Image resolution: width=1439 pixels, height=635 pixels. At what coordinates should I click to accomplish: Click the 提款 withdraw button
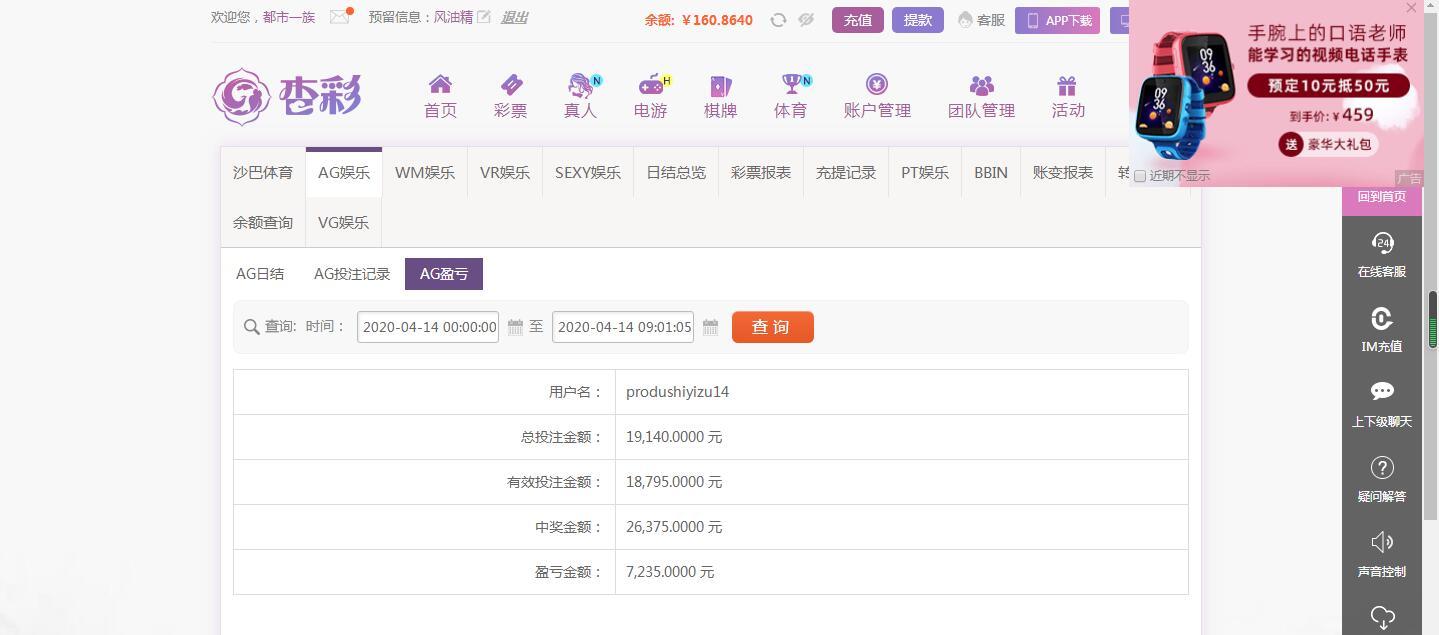coord(918,20)
